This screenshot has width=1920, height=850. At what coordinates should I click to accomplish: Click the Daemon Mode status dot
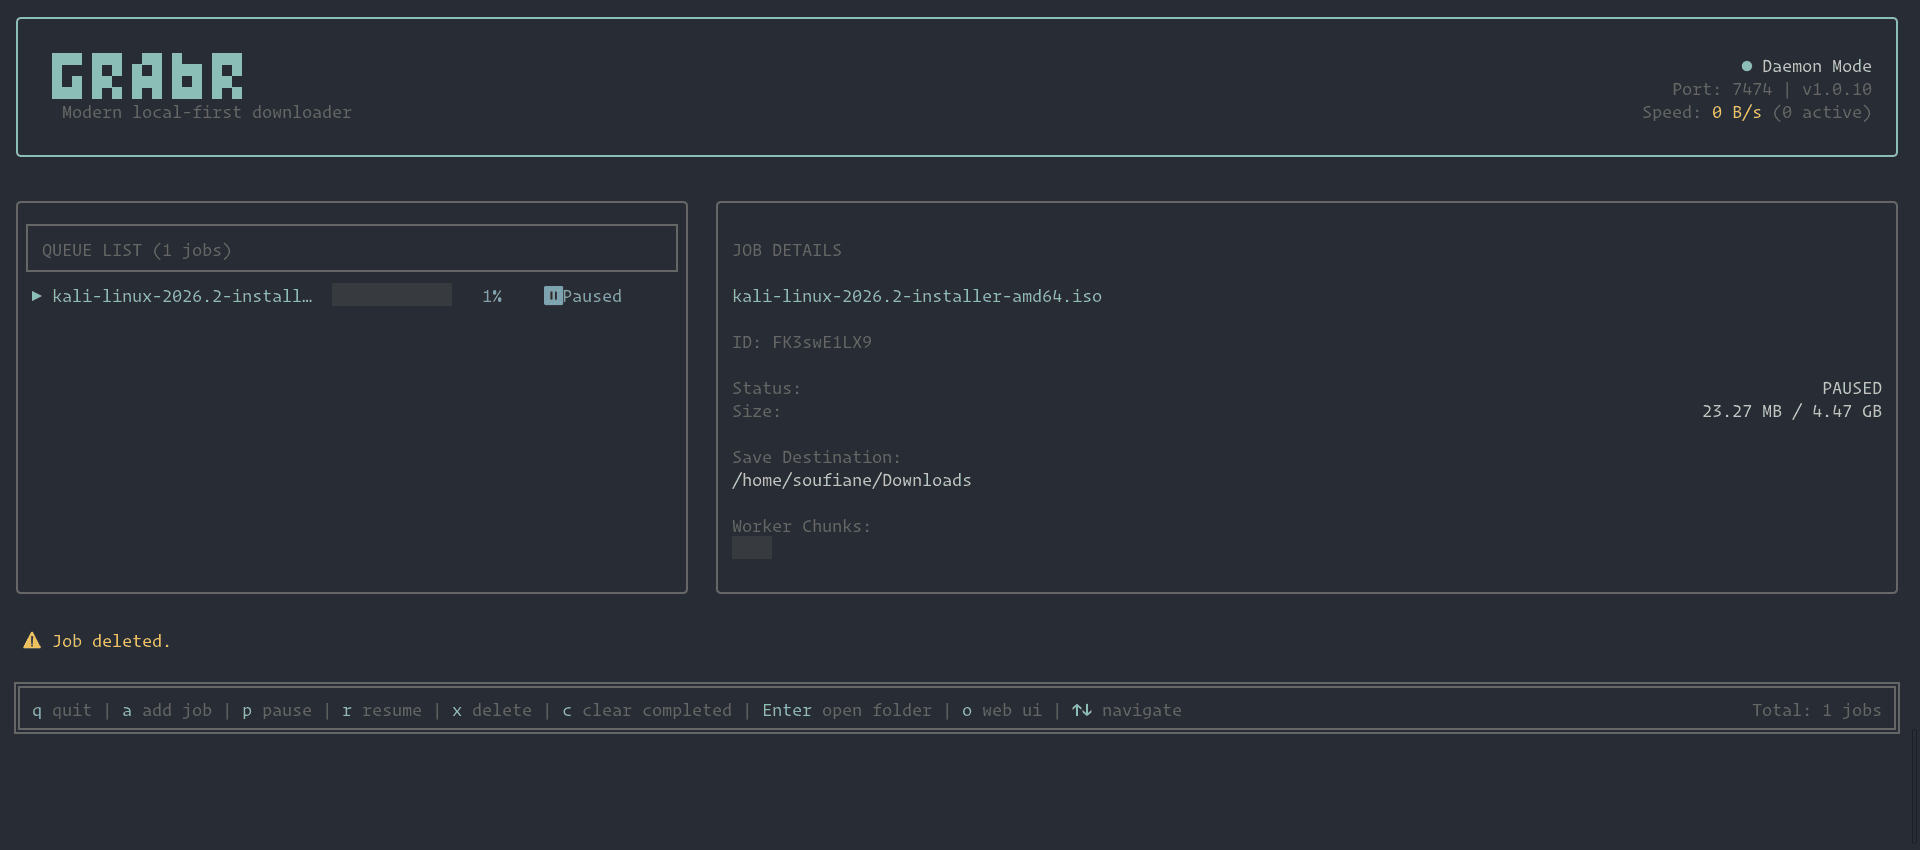pos(1747,66)
